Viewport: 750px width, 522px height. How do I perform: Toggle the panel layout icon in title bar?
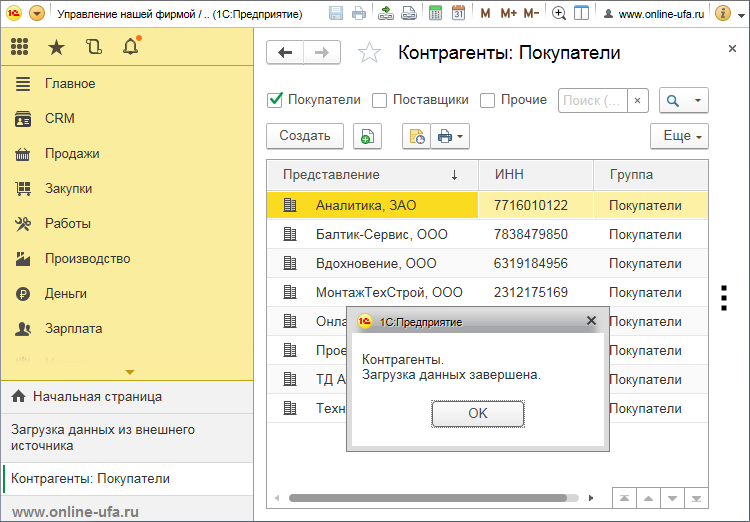(581, 13)
